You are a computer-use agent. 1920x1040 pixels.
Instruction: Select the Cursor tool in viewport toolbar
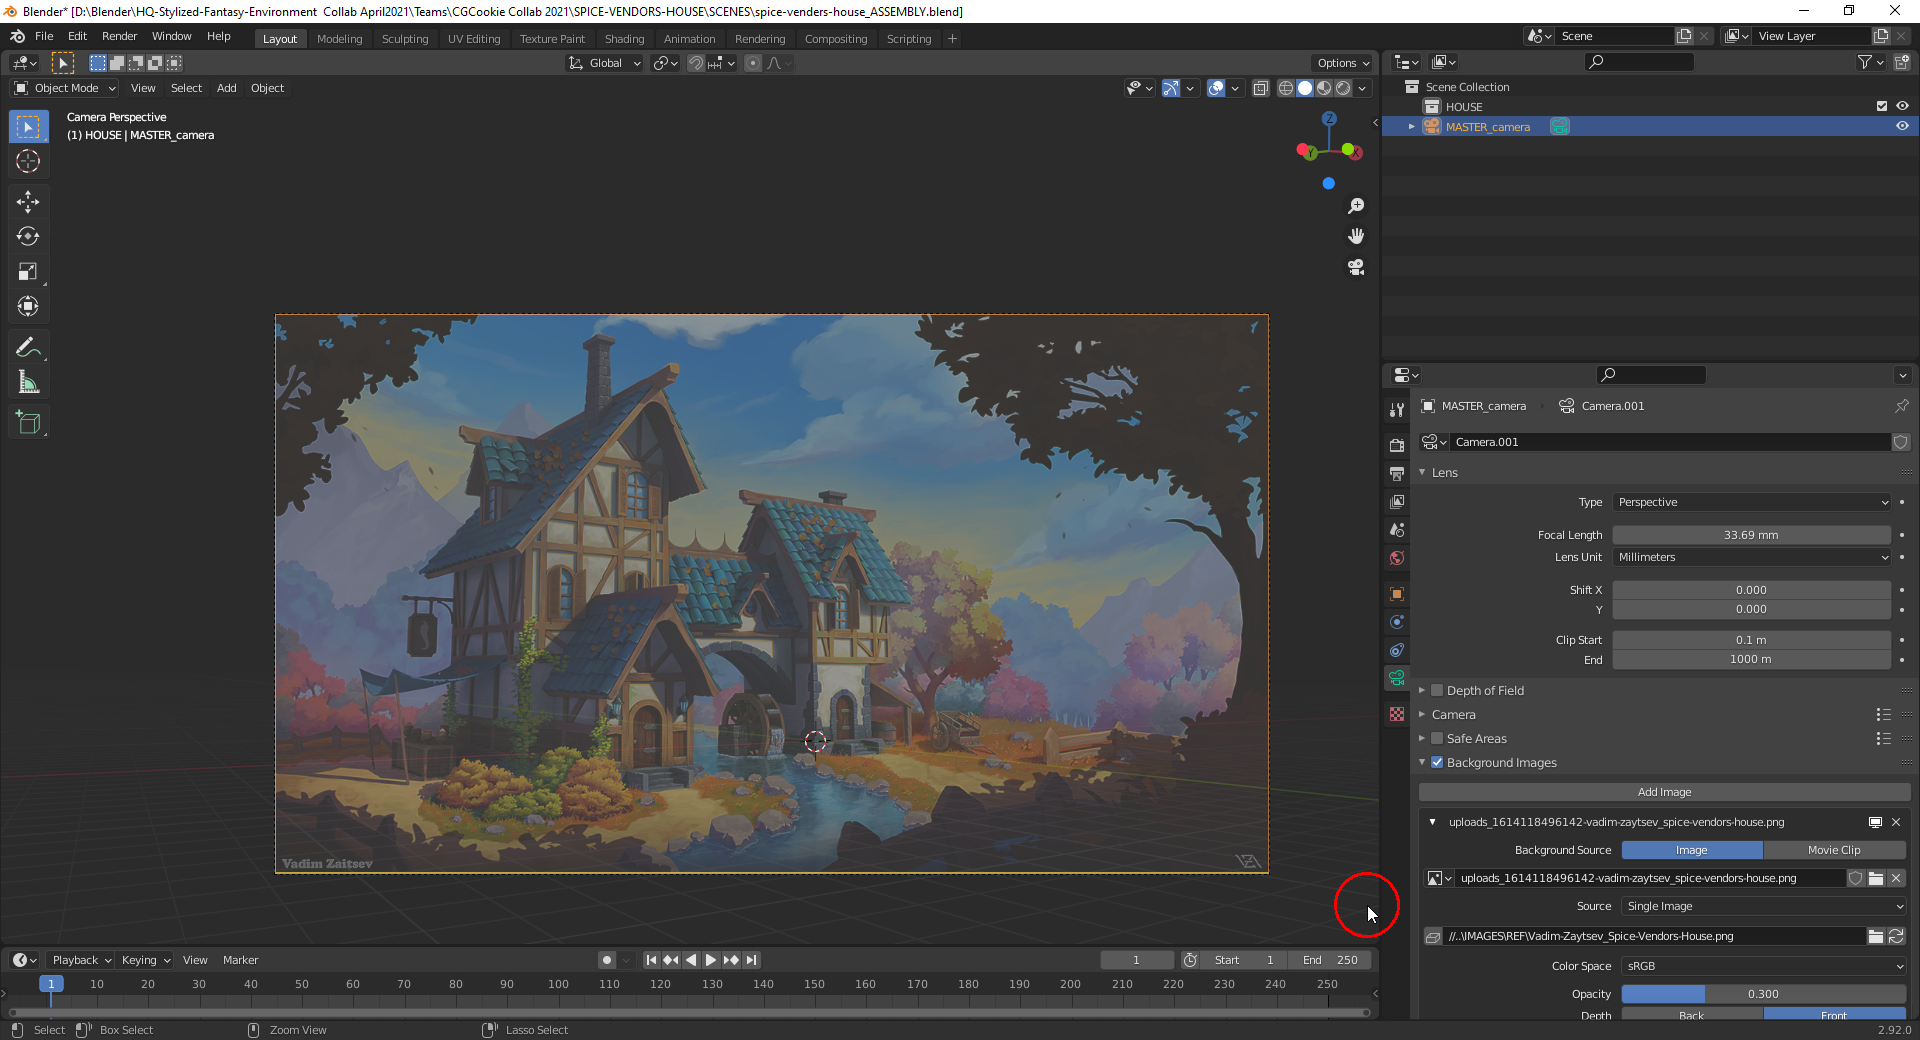pos(28,161)
